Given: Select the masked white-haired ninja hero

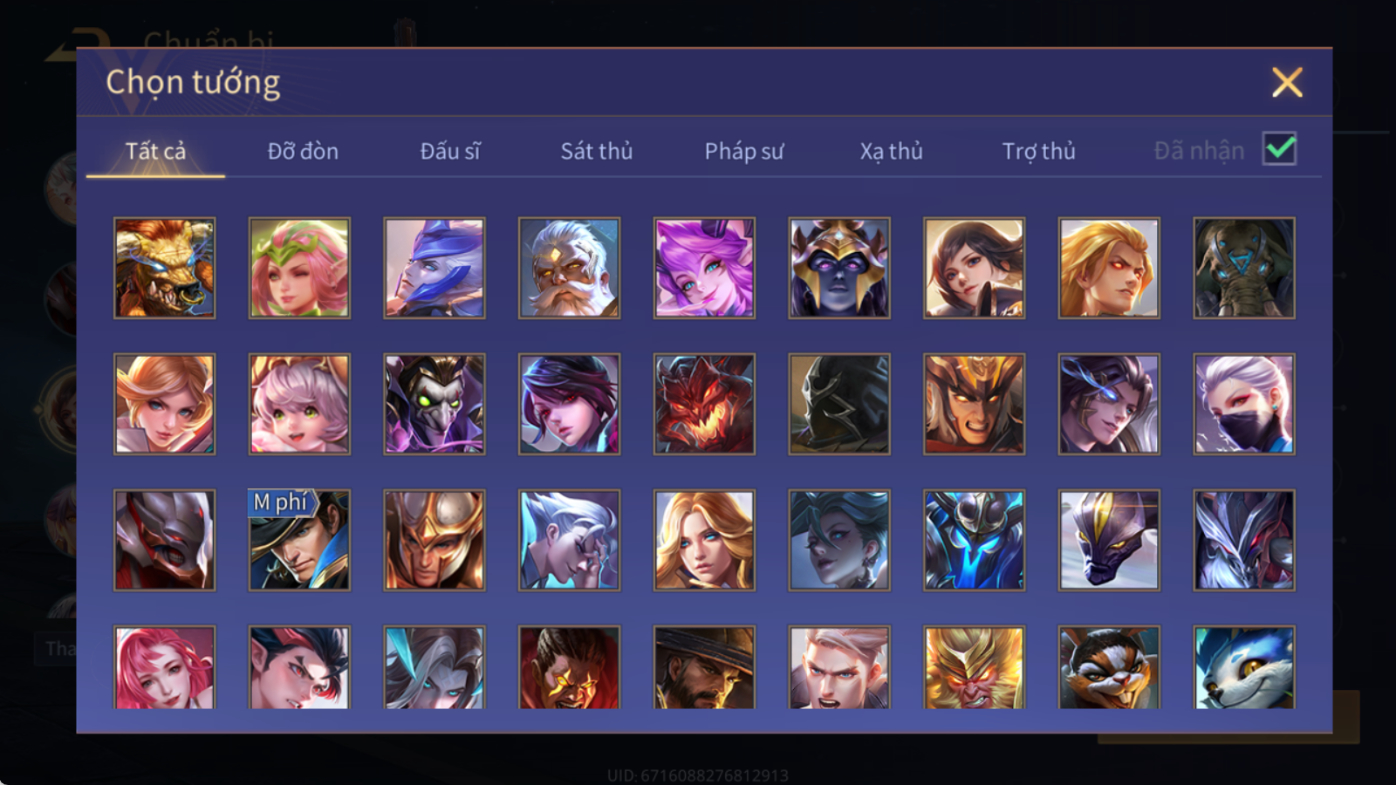Looking at the screenshot, I should pos(1244,404).
